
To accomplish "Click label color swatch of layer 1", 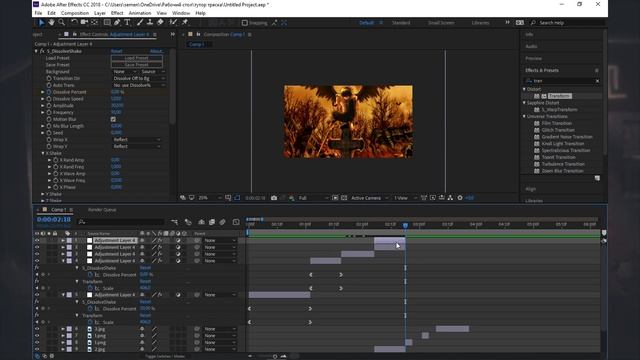I will [x=69, y=240].
